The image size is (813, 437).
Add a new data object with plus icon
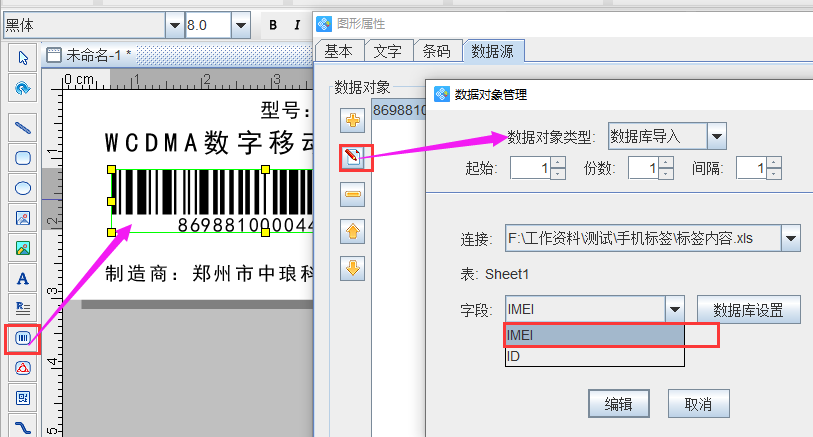[x=353, y=122]
